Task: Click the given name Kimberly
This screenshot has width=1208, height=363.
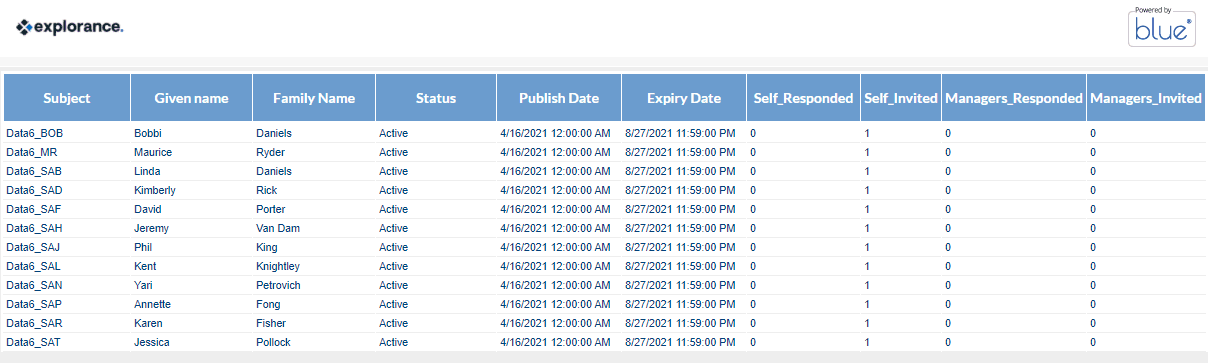Action: point(155,190)
